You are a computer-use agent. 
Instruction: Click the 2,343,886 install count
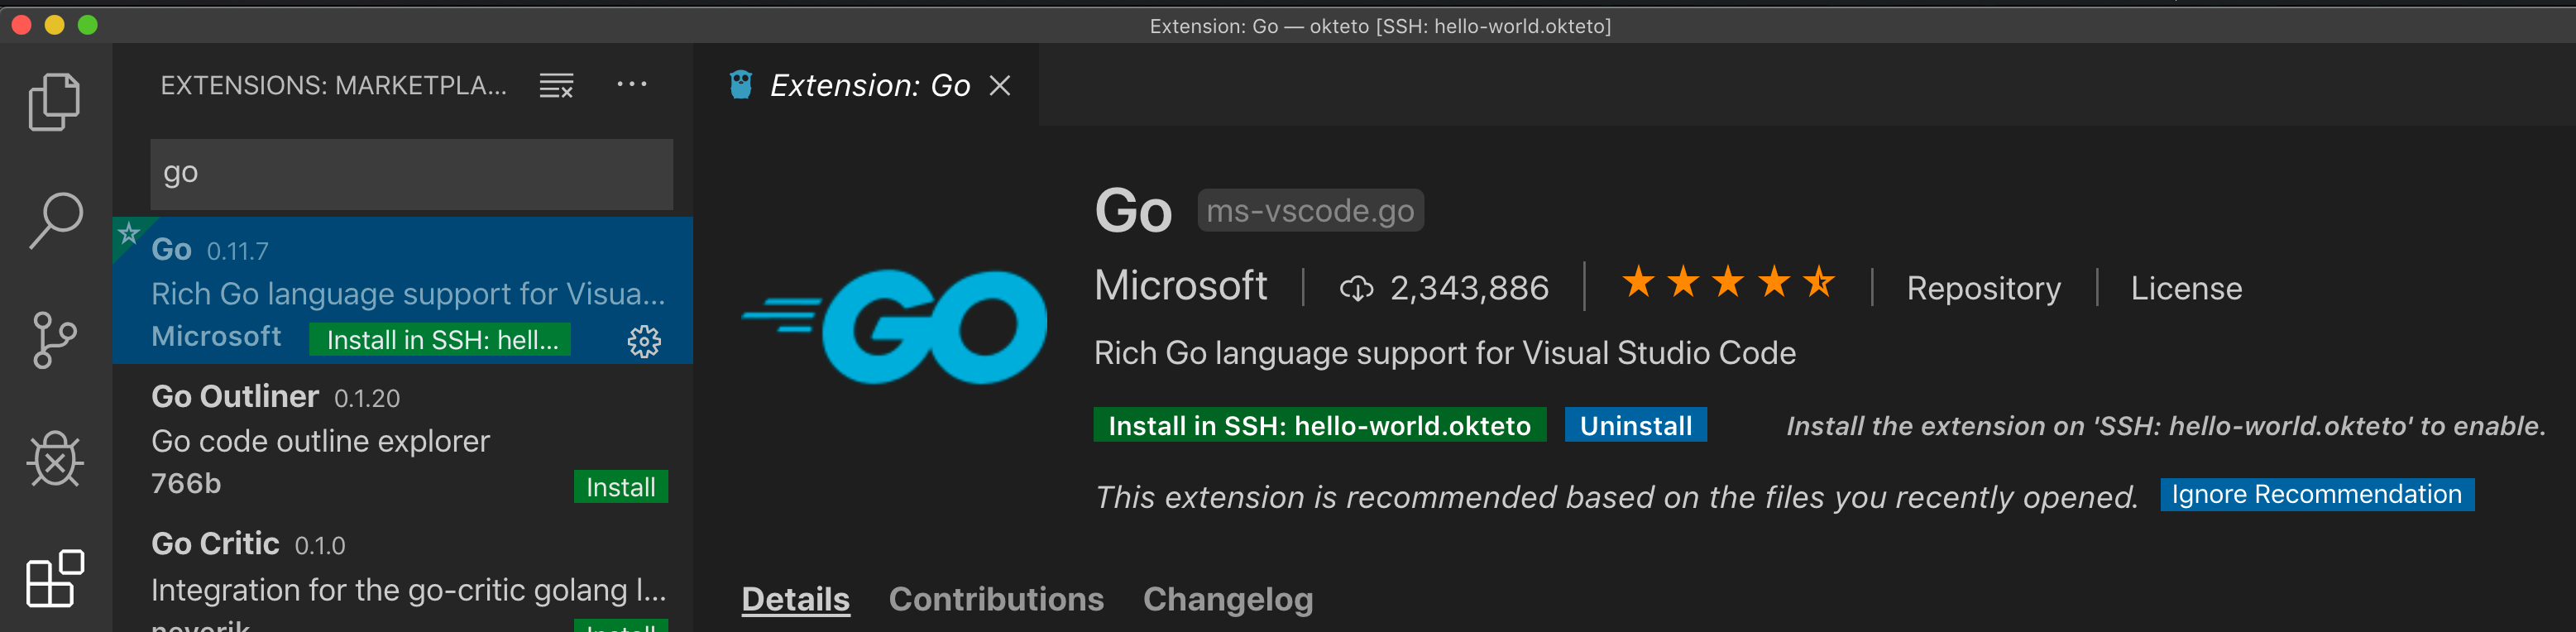click(1469, 288)
